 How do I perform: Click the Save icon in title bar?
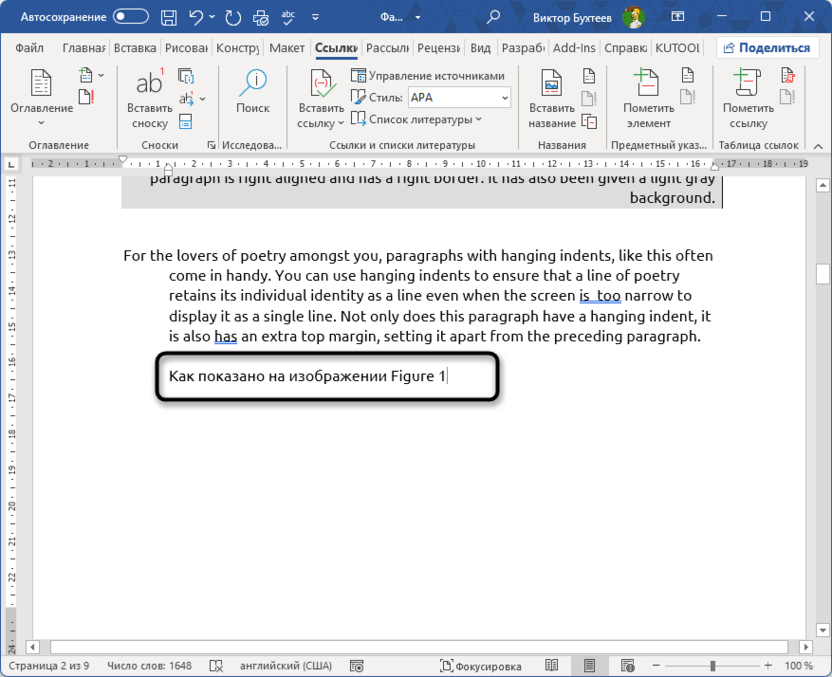click(x=169, y=17)
